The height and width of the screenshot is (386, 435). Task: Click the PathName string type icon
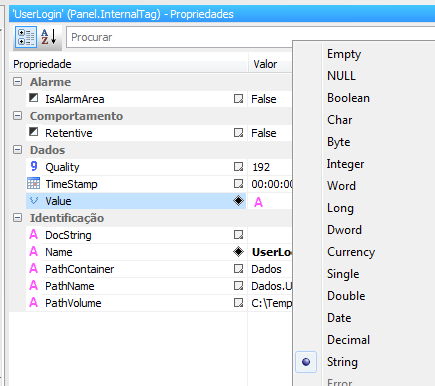[33, 285]
